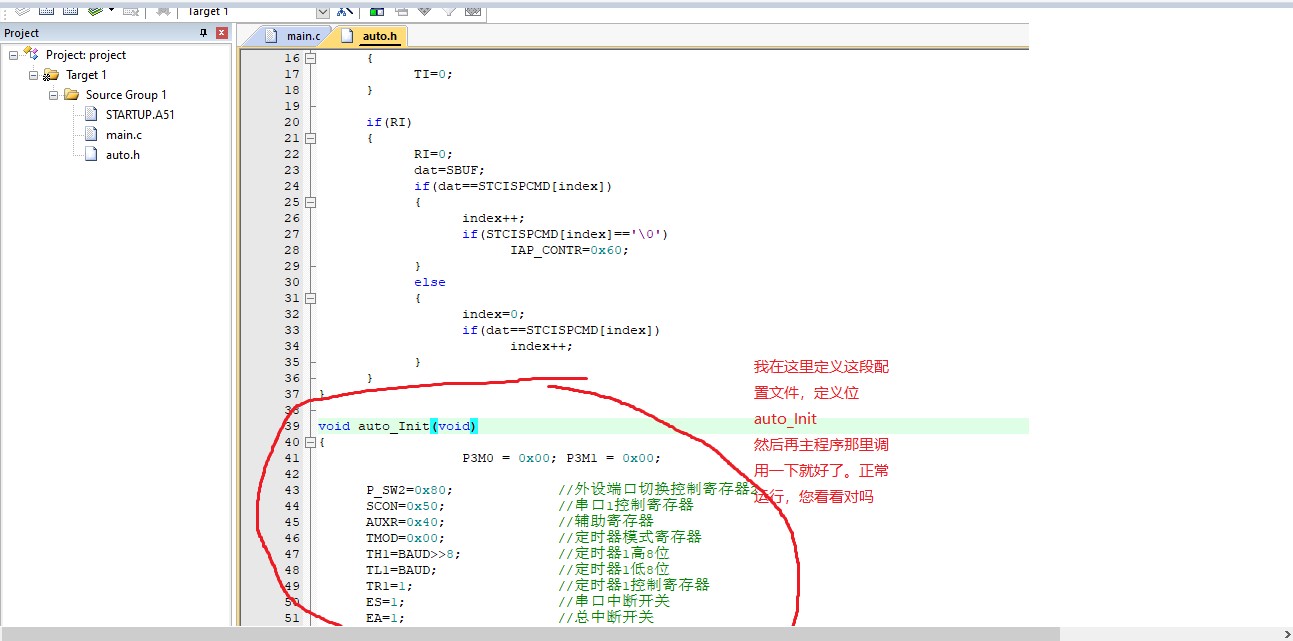Select Target 1 in project tree
Image resolution: width=1293 pixels, height=641 pixels.
(86, 75)
